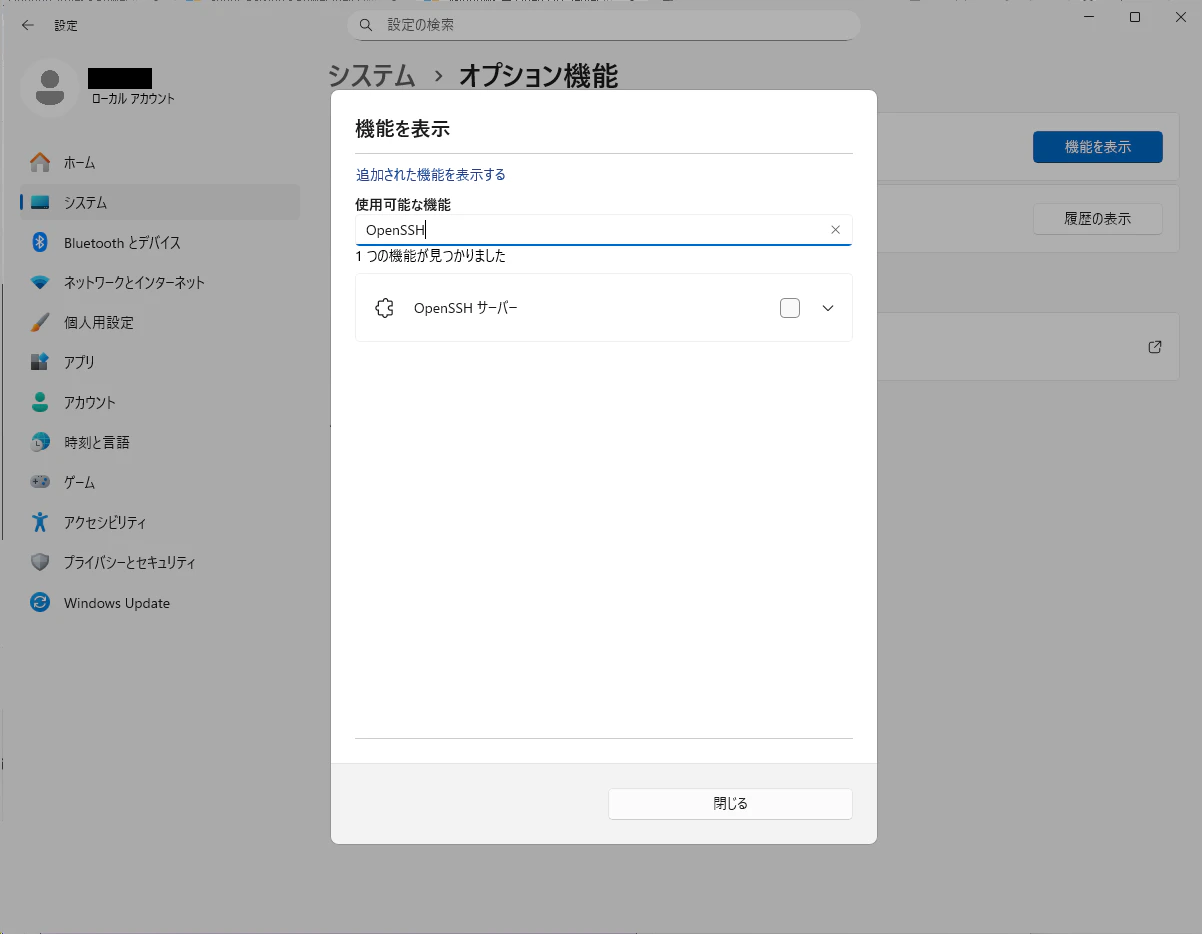Click the アクセシビリティ figure icon

pyautogui.click(x=40, y=522)
